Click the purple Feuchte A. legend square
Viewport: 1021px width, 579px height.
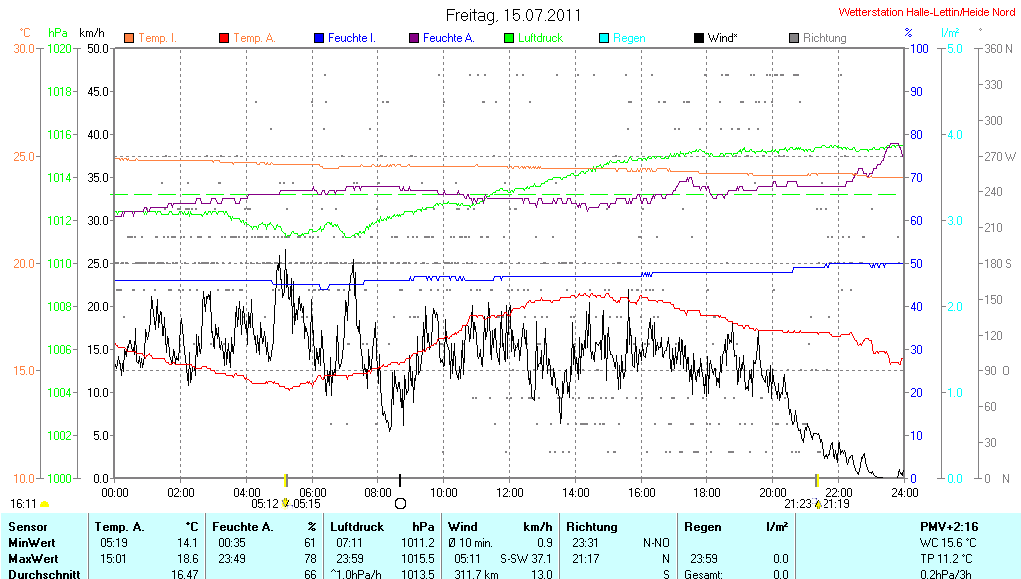click(x=414, y=38)
